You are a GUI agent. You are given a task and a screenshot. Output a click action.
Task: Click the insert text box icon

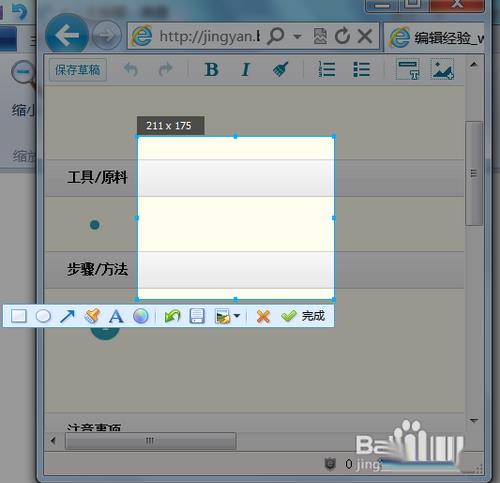(408, 69)
